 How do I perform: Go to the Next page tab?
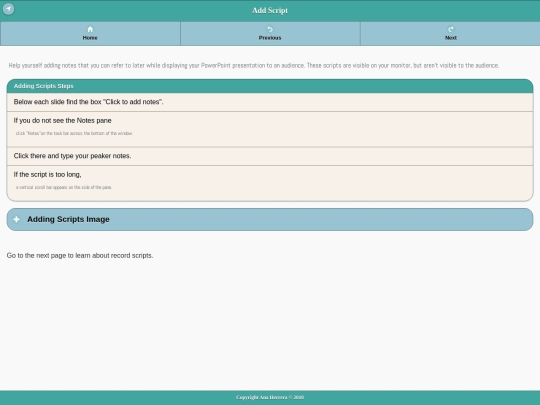[450, 34]
